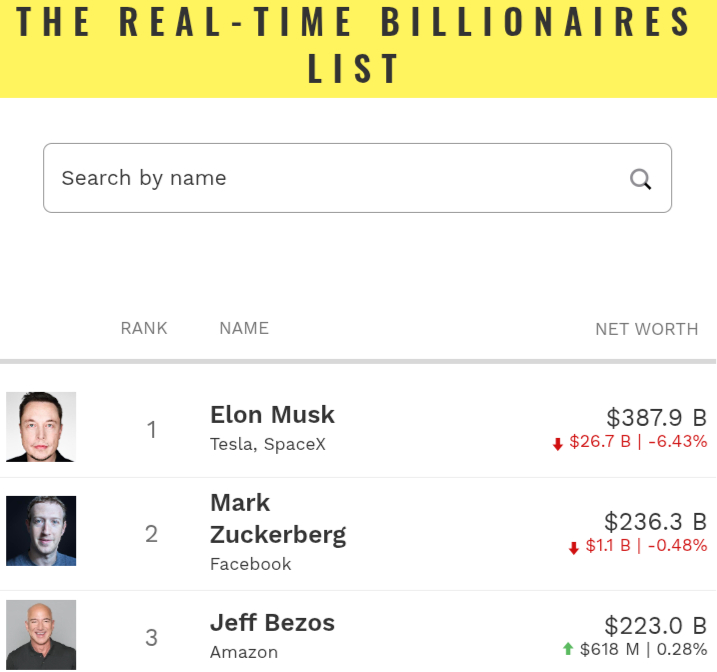
Task: Sort by the NET WORTH column header
Action: pos(646,329)
